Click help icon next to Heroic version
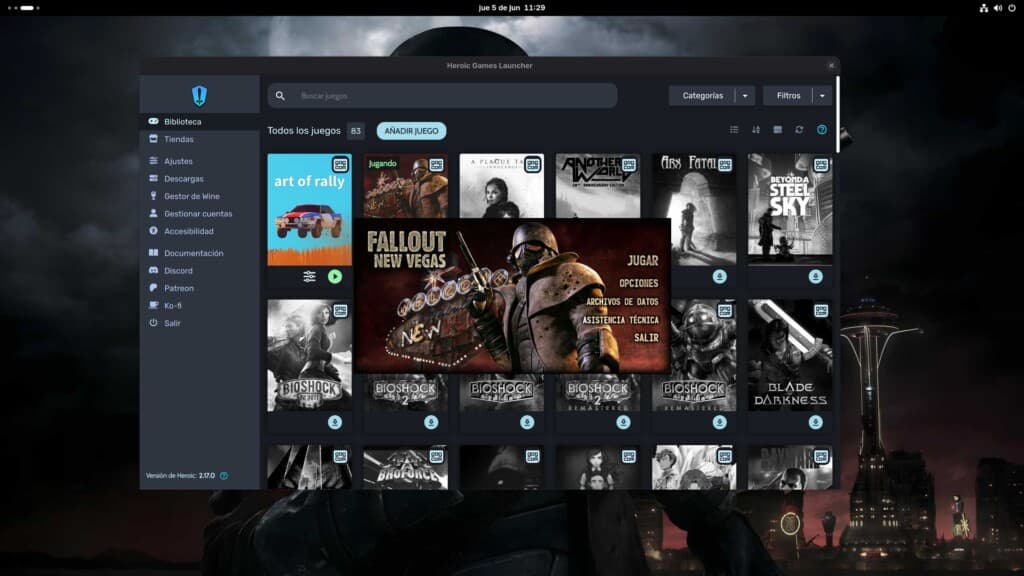This screenshot has height=576, width=1024. 224,476
